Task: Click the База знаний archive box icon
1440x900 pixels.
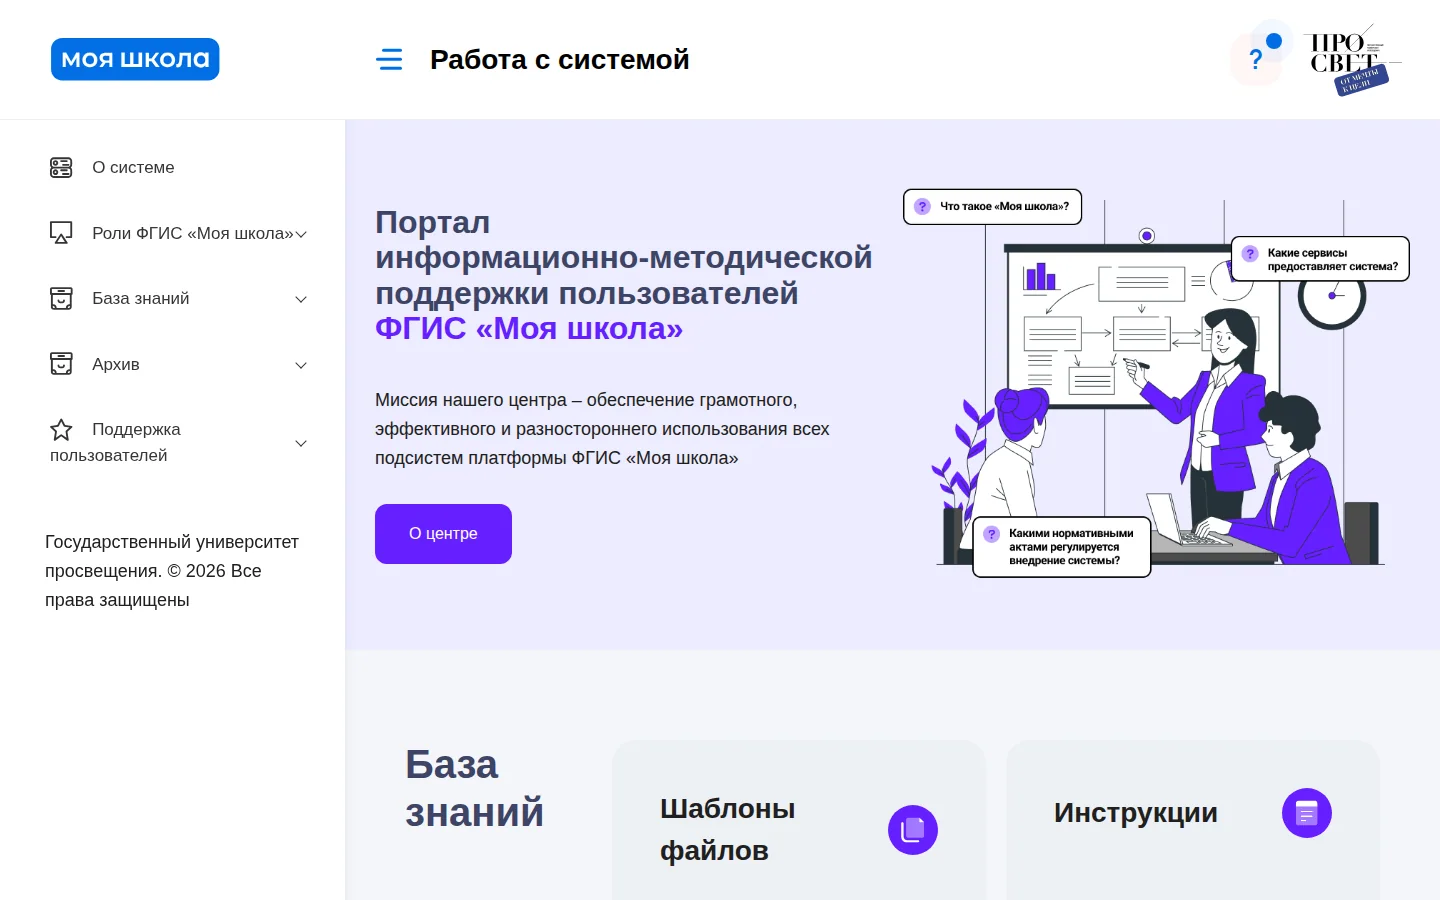Action: [x=61, y=298]
